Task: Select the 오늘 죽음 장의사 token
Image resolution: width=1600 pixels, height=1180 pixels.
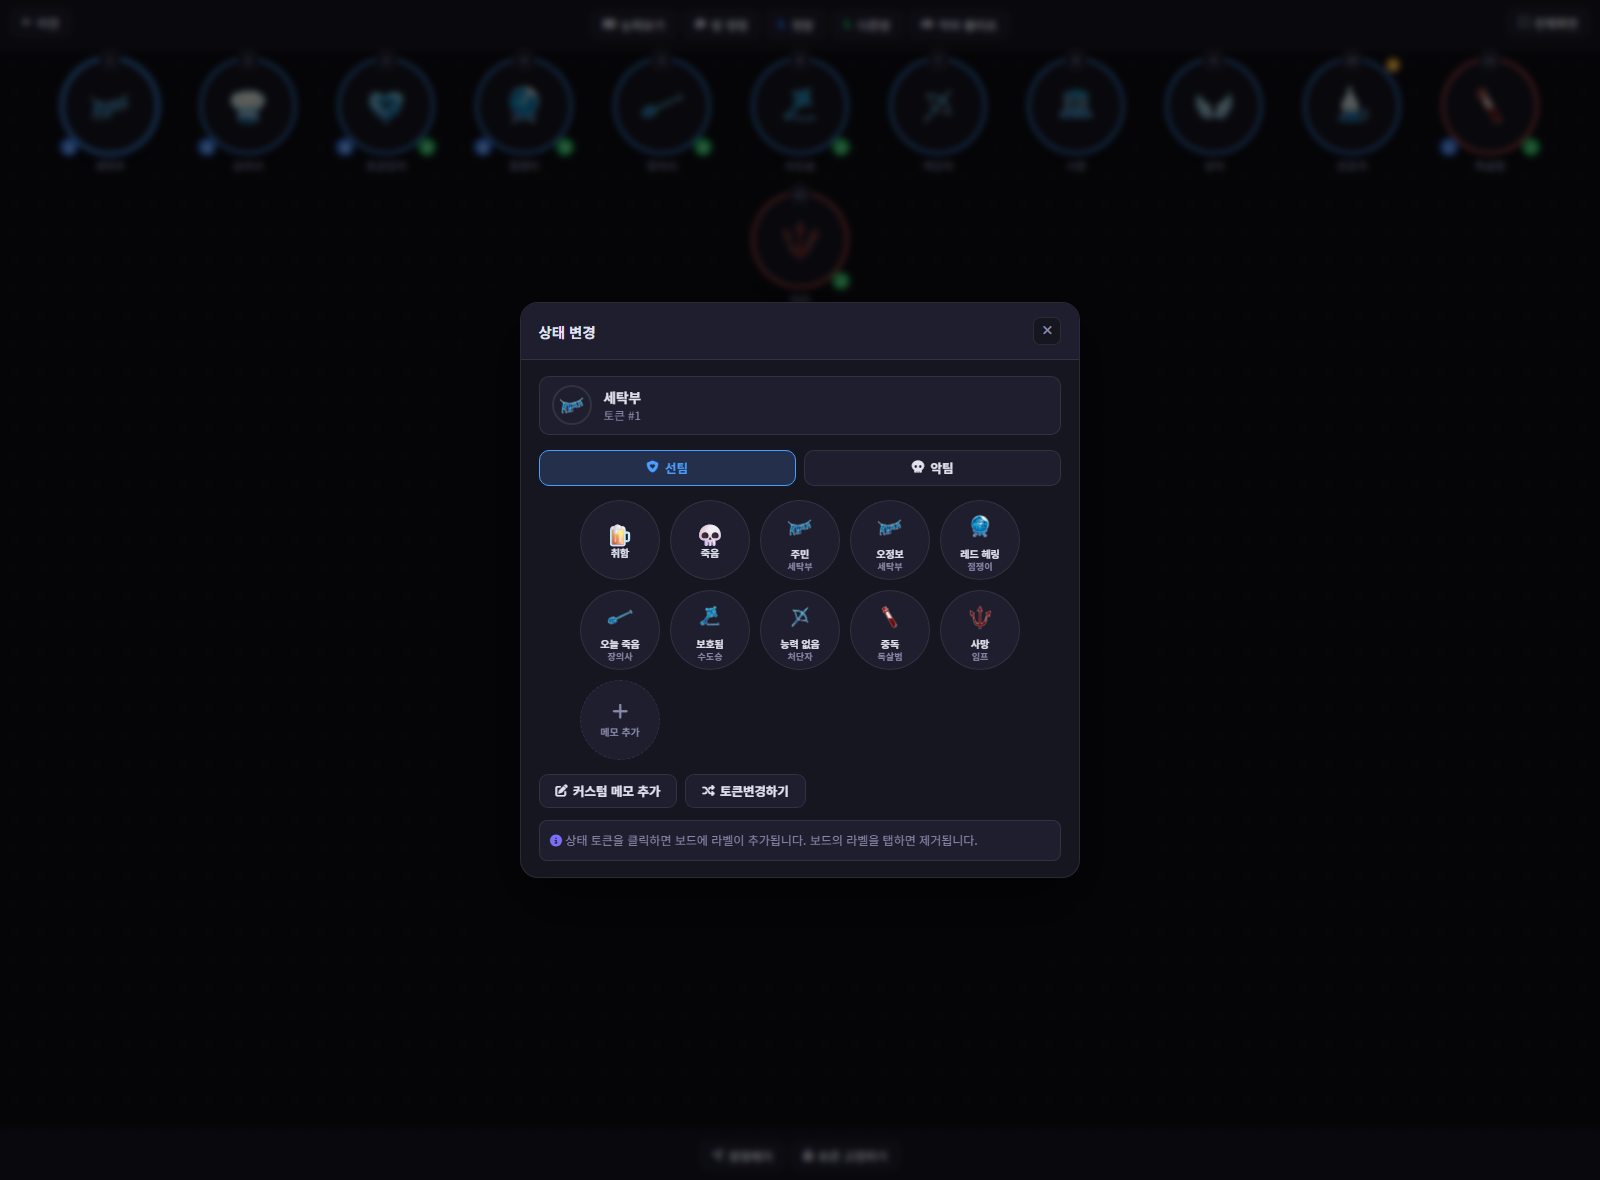Action: coord(620,630)
